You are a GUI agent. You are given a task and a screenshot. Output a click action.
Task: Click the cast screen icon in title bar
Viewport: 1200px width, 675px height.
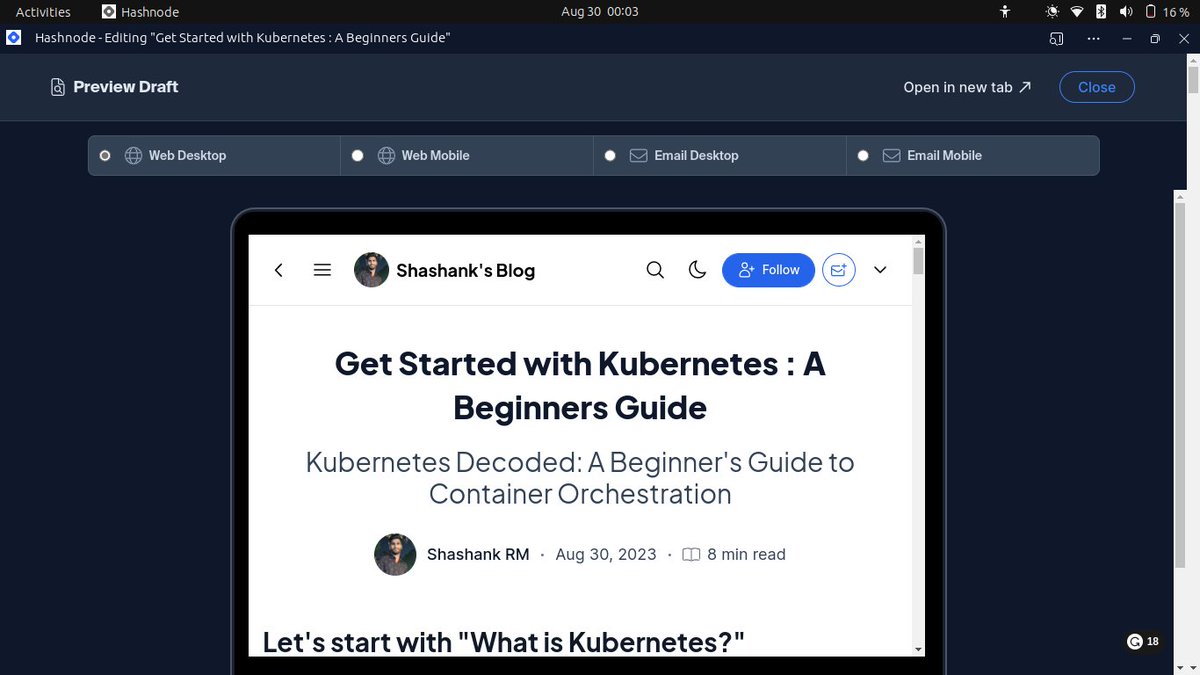pos(1056,38)
